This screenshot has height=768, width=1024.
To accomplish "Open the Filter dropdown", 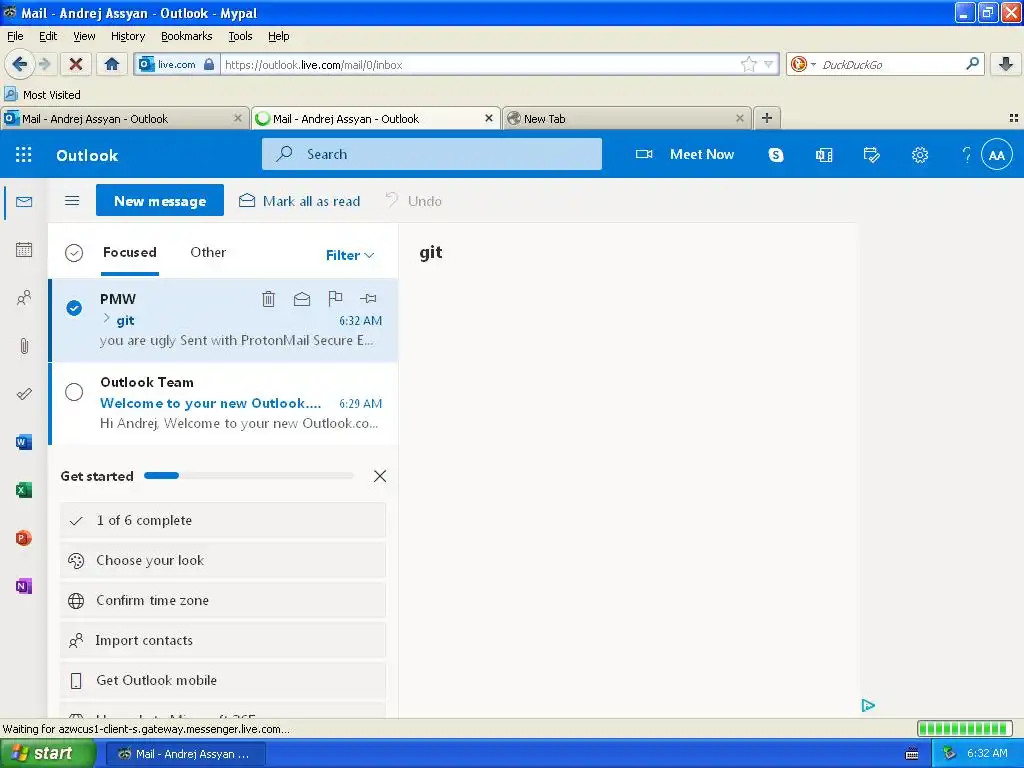I will (x=350, y=255).
